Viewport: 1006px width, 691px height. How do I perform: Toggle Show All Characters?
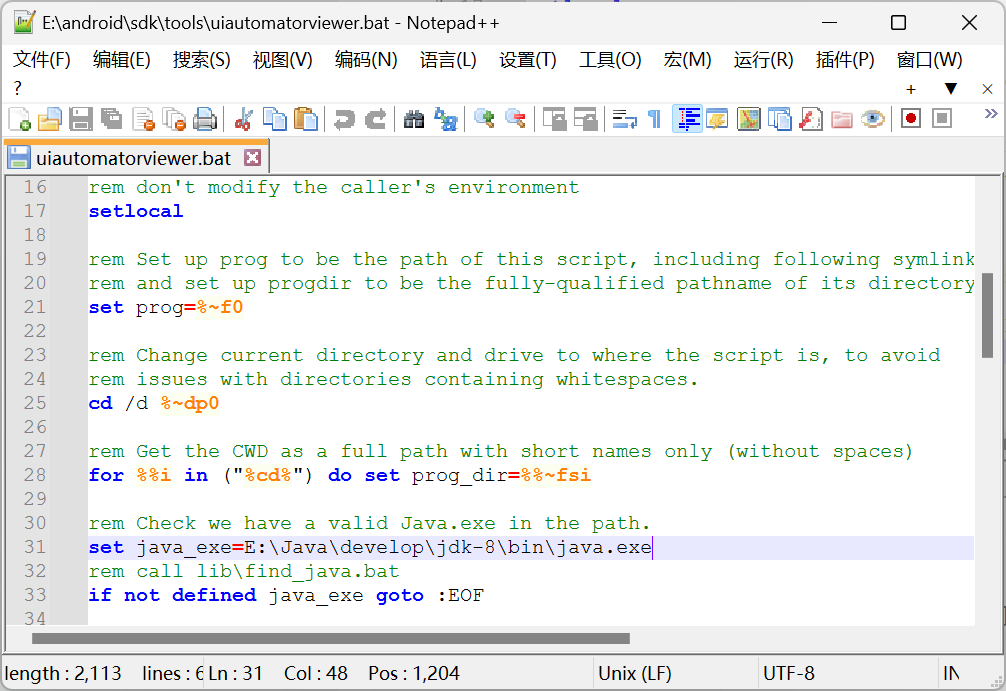pyautogui.click(x=654, y=118)
